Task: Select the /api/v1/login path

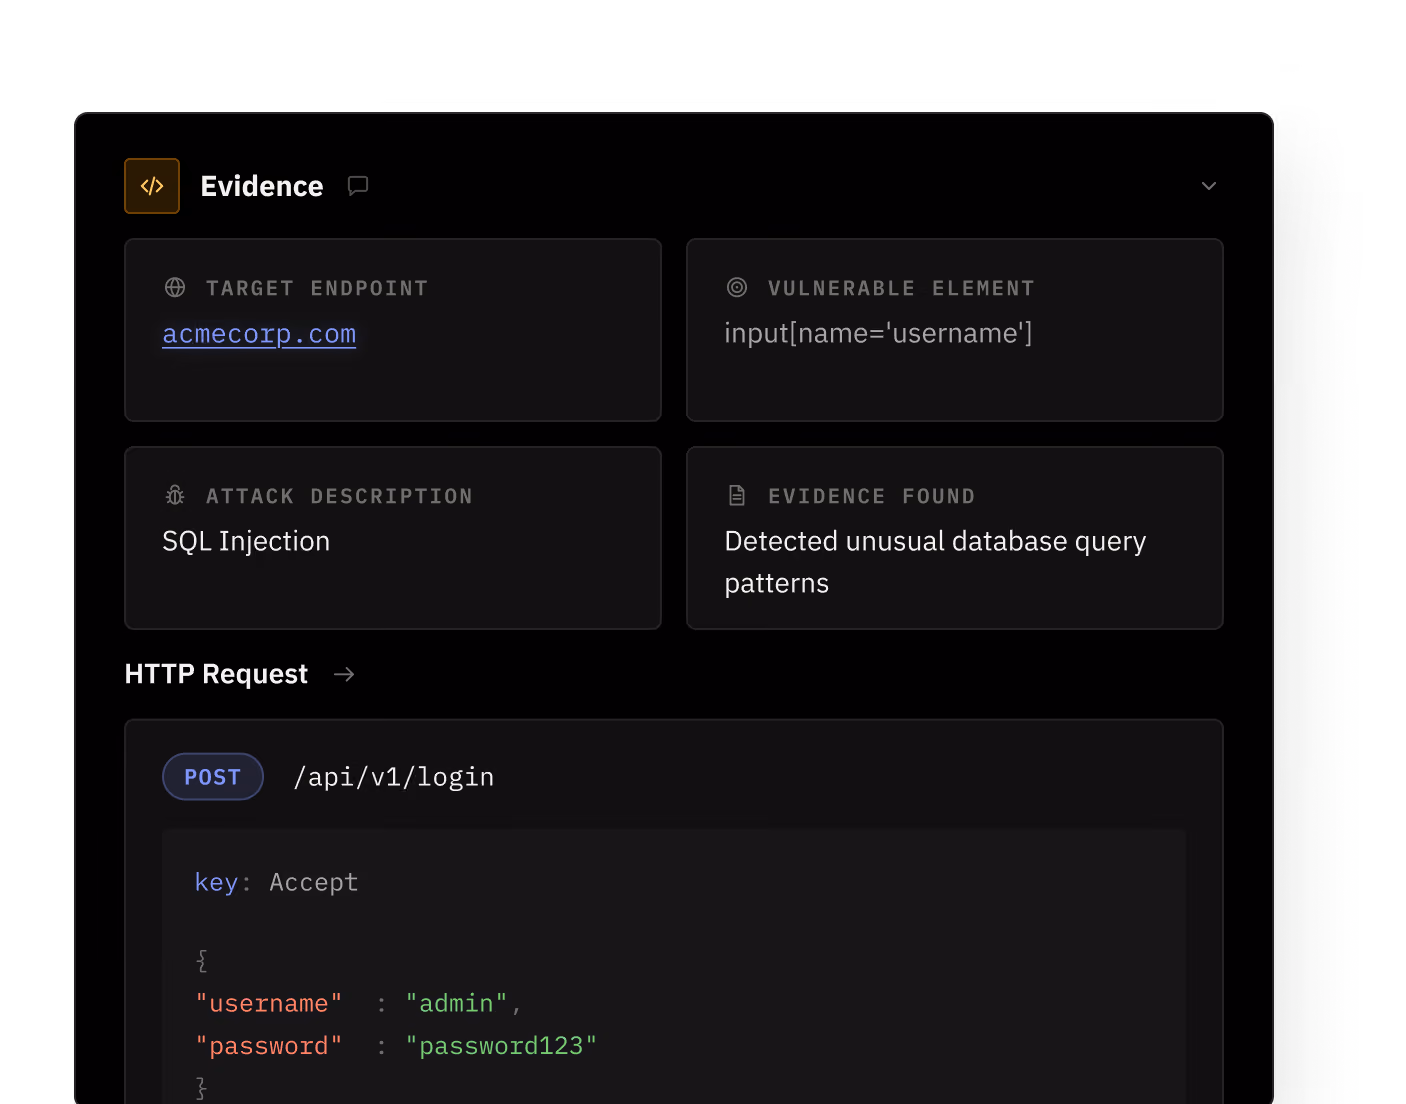Action: pyautogui.click(x=394, y=777)
